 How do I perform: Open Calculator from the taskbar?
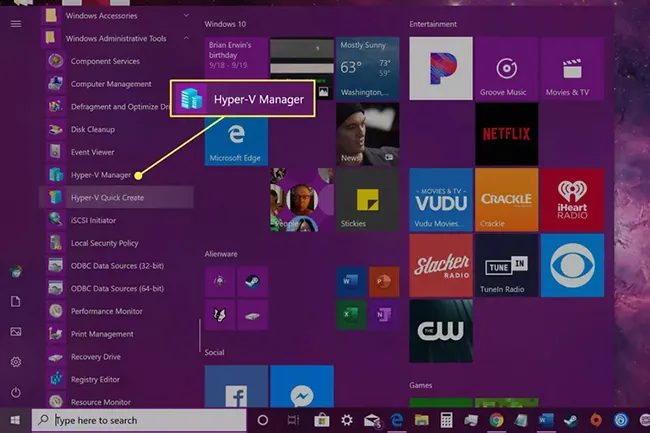click(x=446, y=420)
